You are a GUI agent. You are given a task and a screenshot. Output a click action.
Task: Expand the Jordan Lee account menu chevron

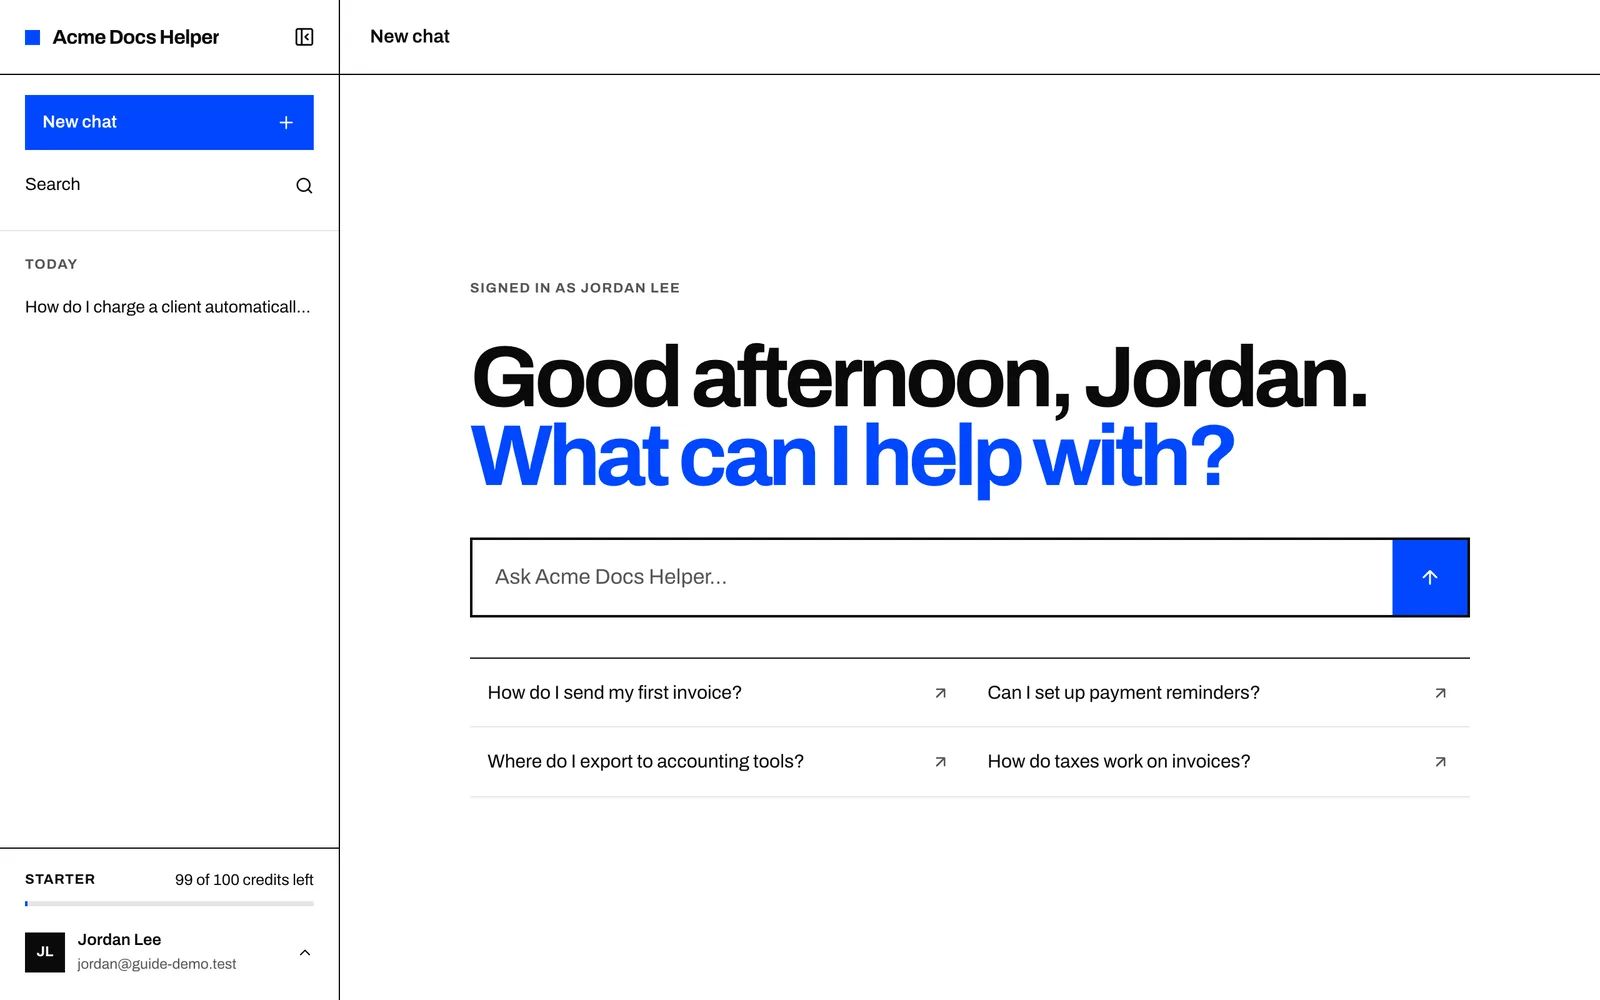coord(305,952)
